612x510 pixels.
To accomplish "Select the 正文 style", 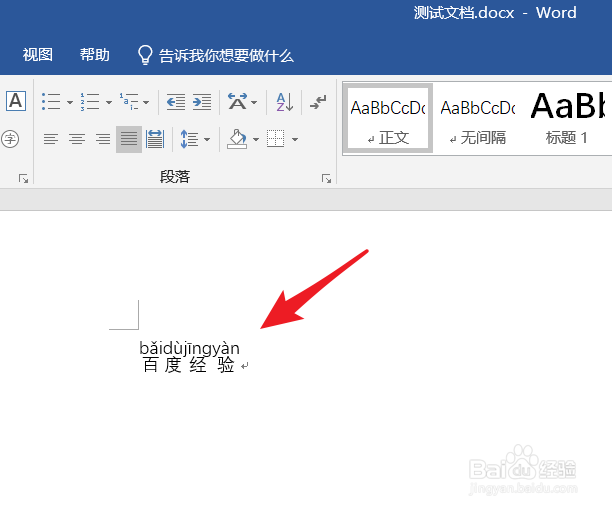I will [x=388, y=119].
